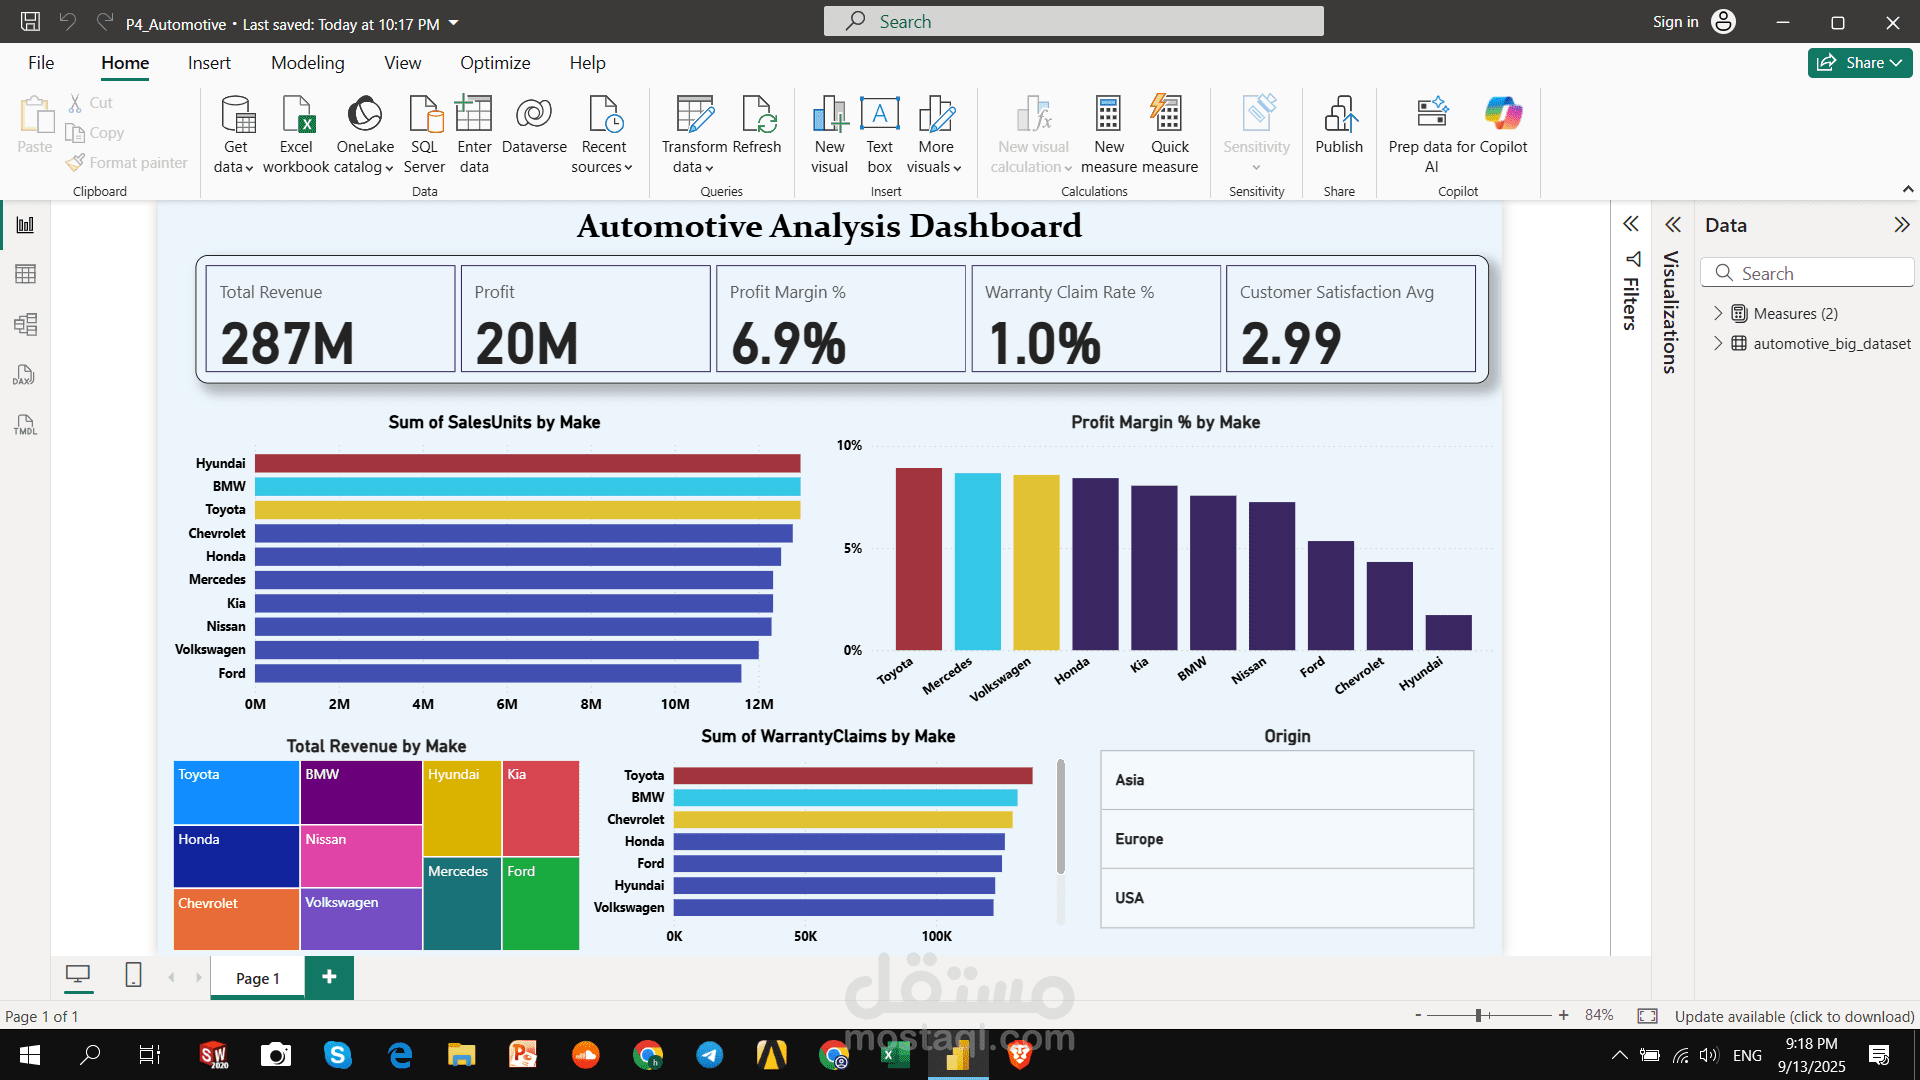
Task: Switch to the Optimize tab
Action: pyautogui.click(x=495, y=62)
